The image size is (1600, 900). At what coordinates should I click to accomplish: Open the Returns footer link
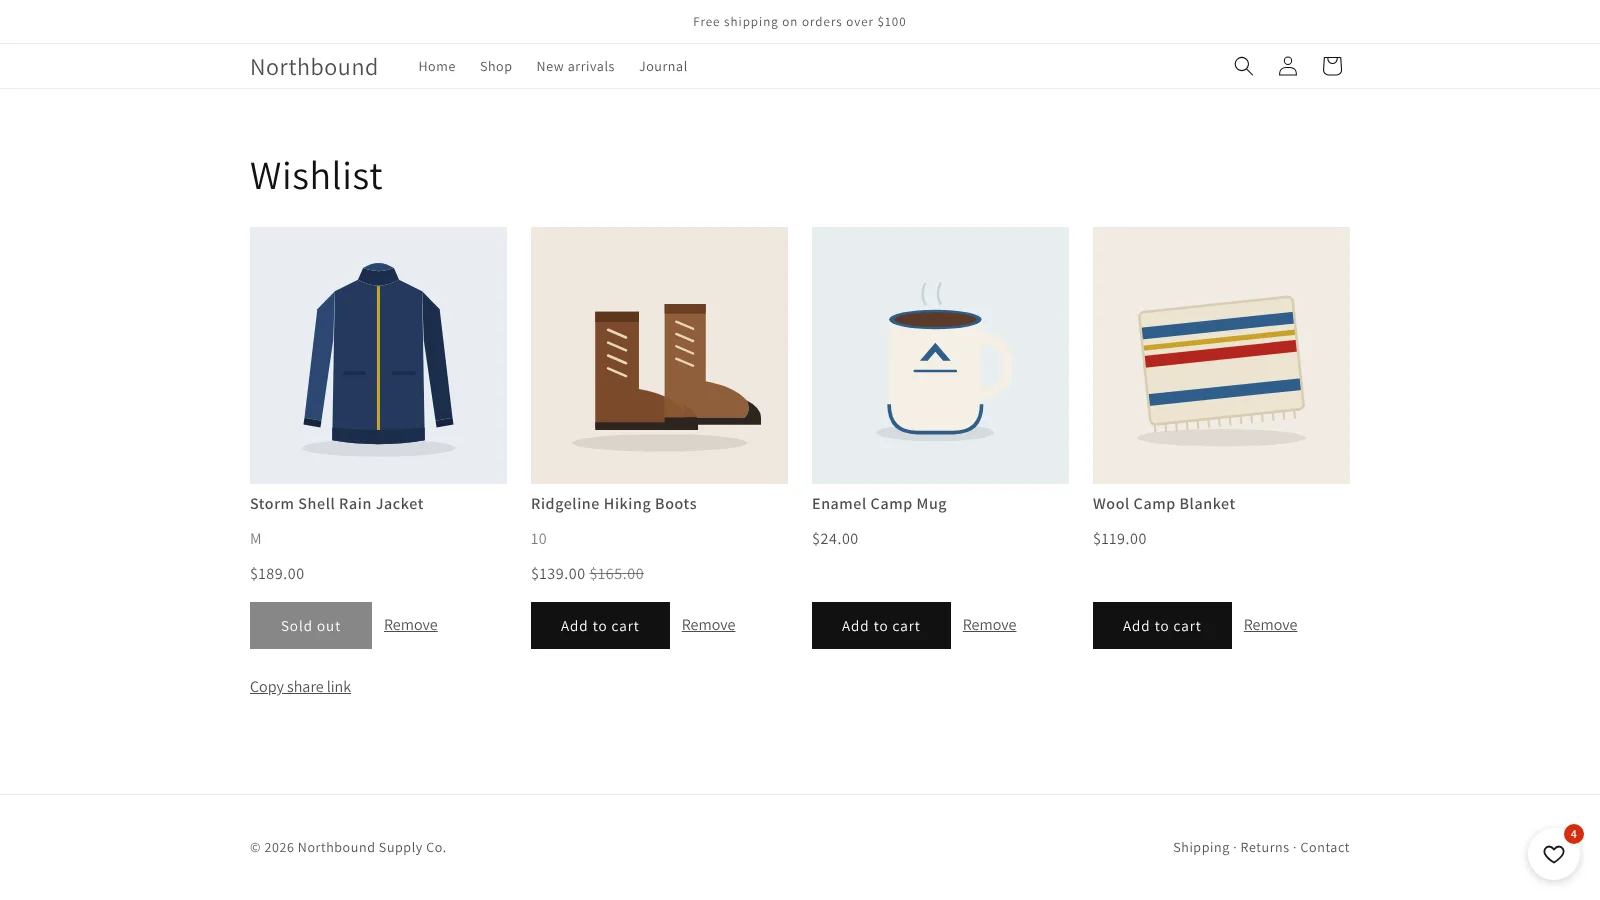(1265, 848)
